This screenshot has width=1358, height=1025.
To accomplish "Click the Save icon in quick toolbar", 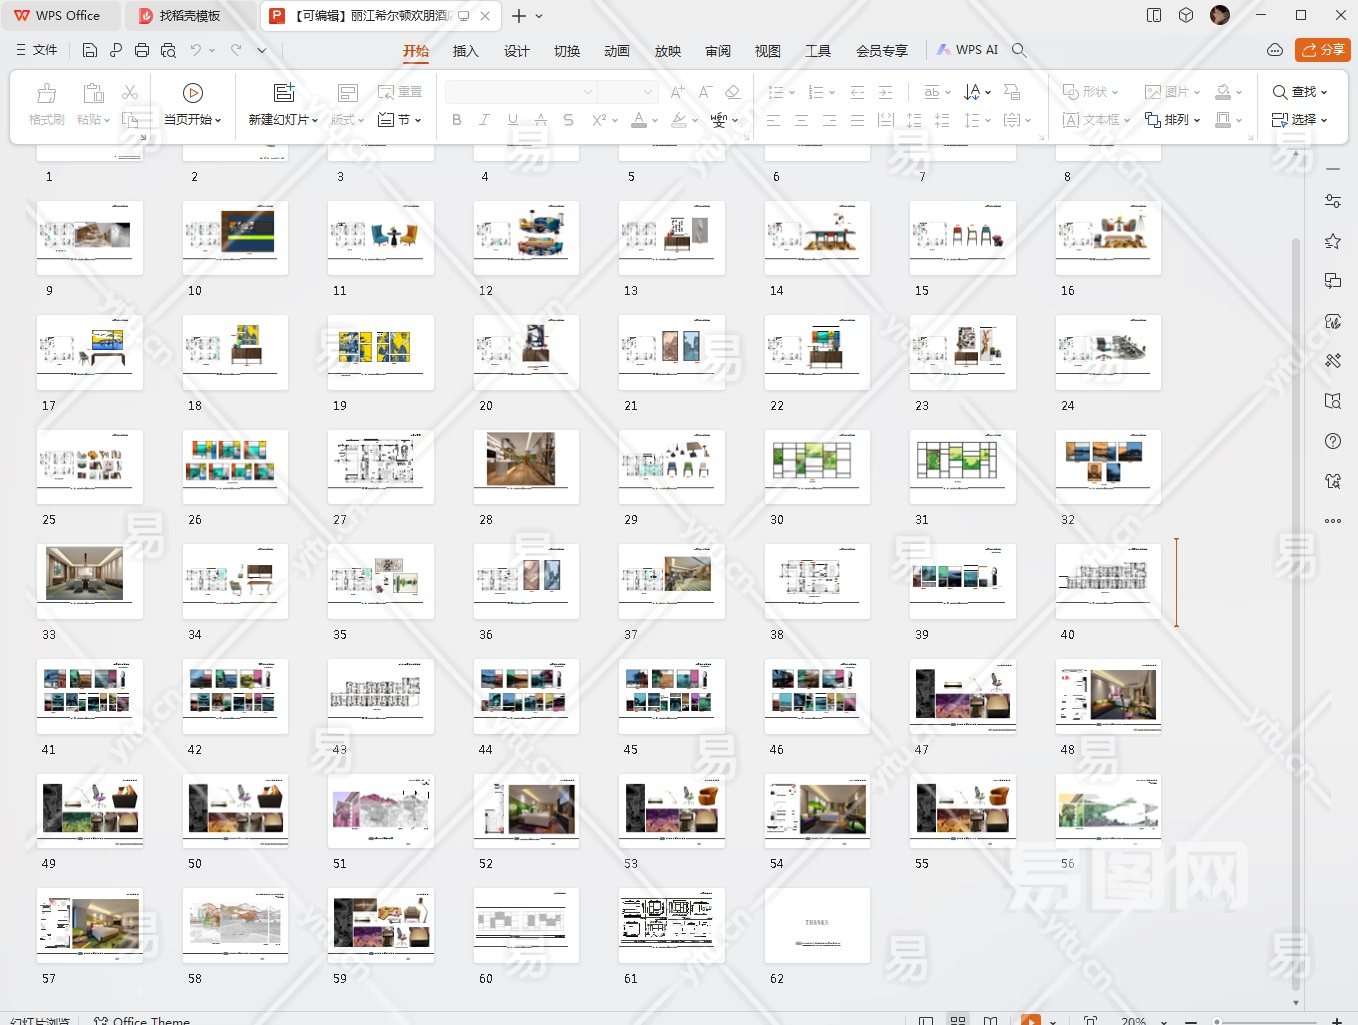I will click(90, 50).
